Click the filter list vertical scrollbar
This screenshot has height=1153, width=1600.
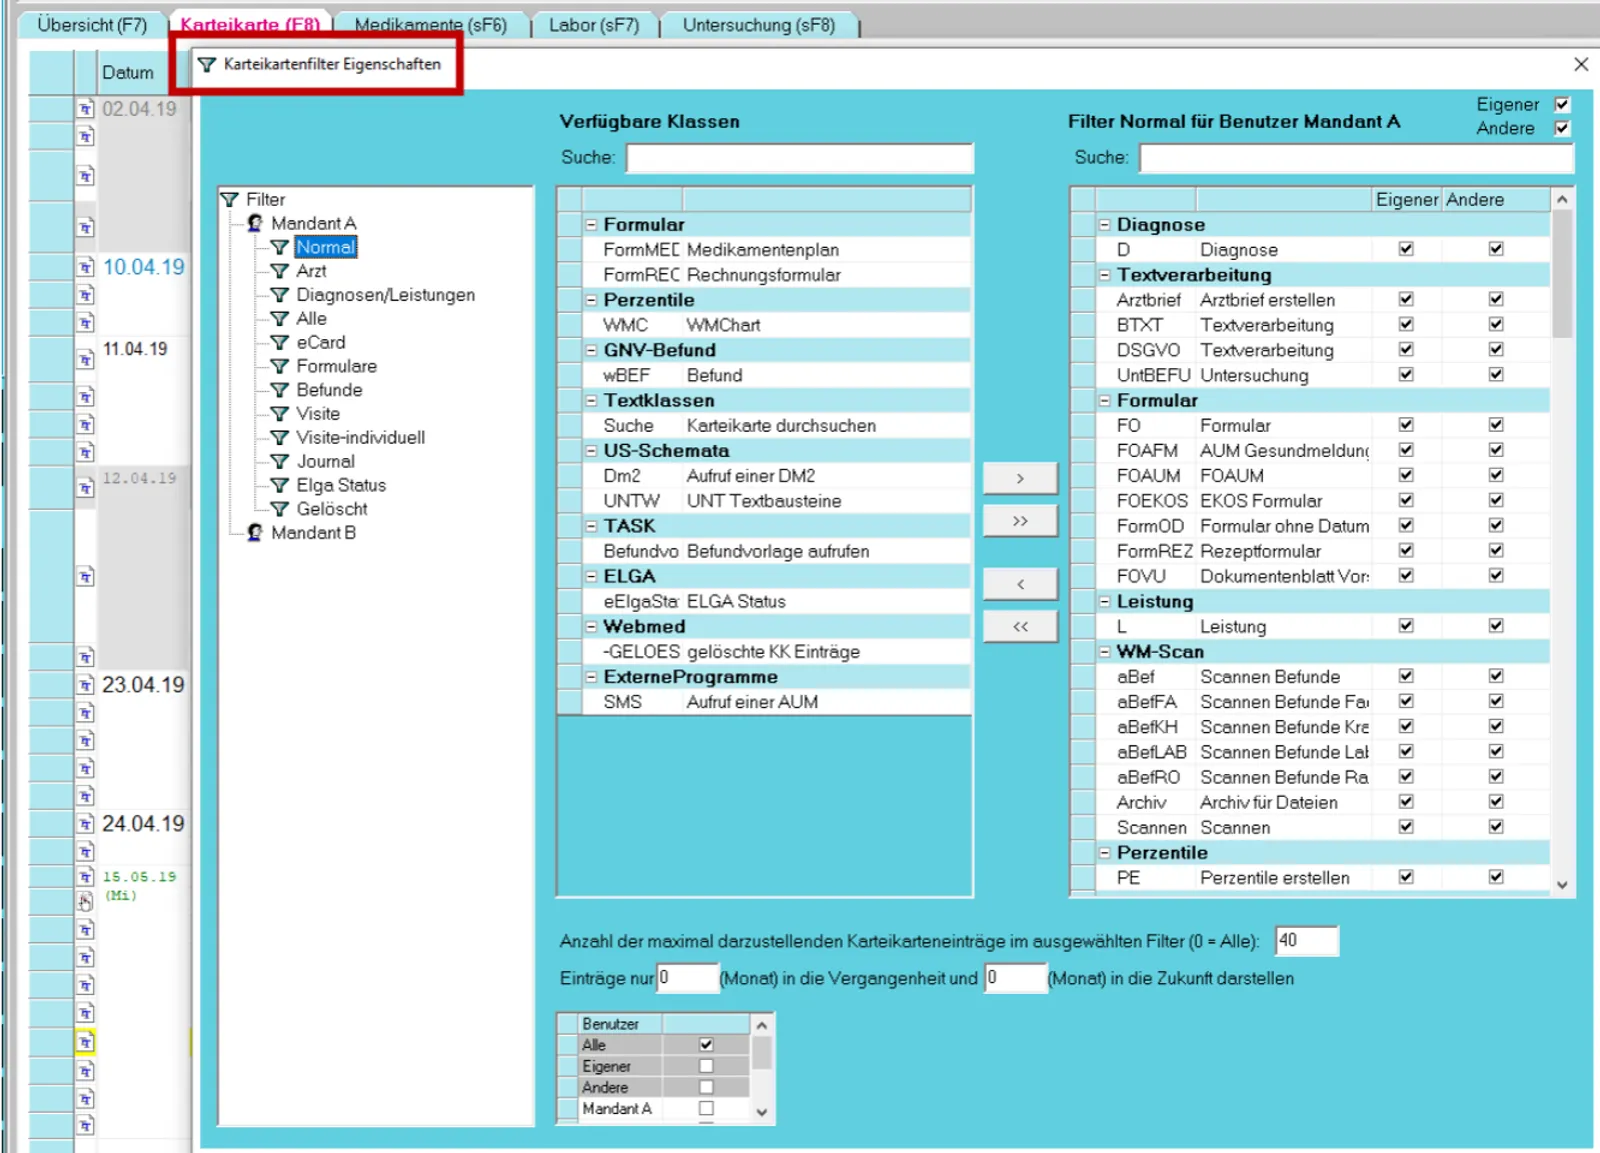click(x=1562, y=542)
